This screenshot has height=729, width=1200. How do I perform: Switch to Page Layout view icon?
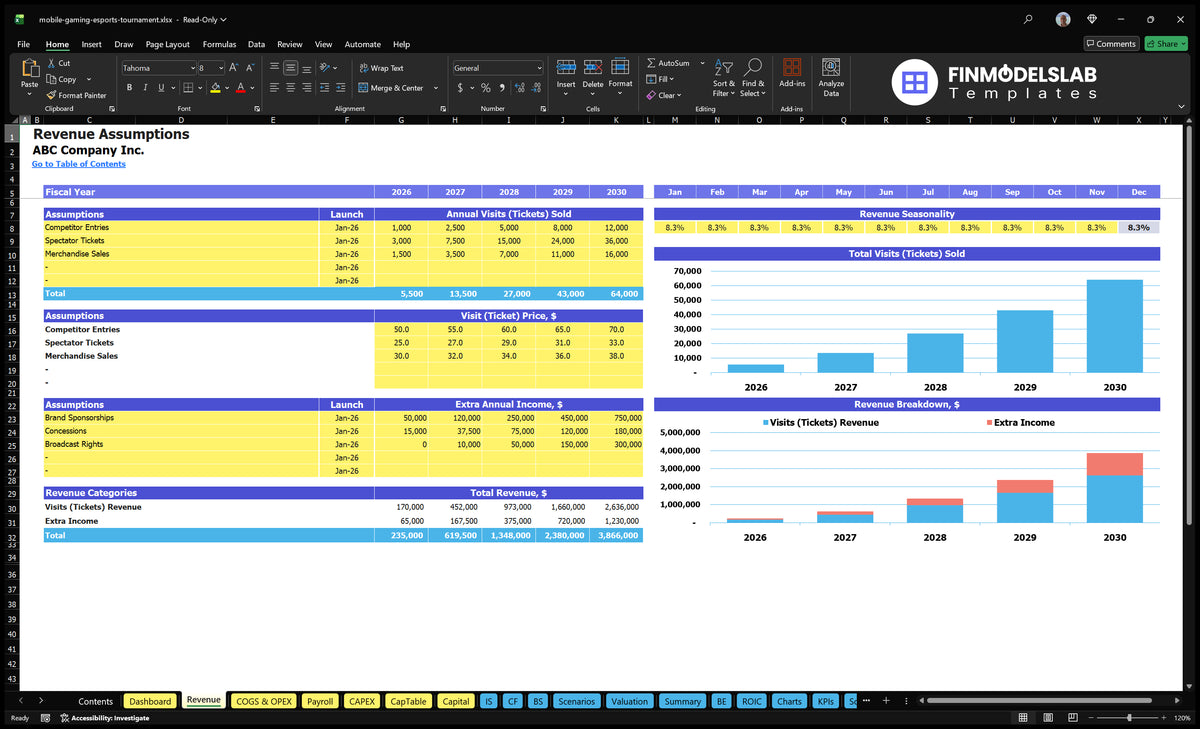[1048, 718]
